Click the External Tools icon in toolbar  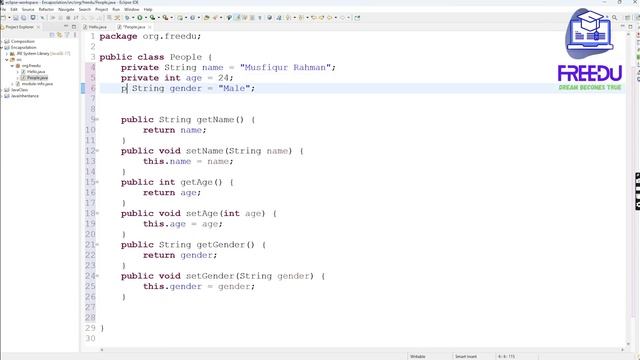tap(165, 18)
